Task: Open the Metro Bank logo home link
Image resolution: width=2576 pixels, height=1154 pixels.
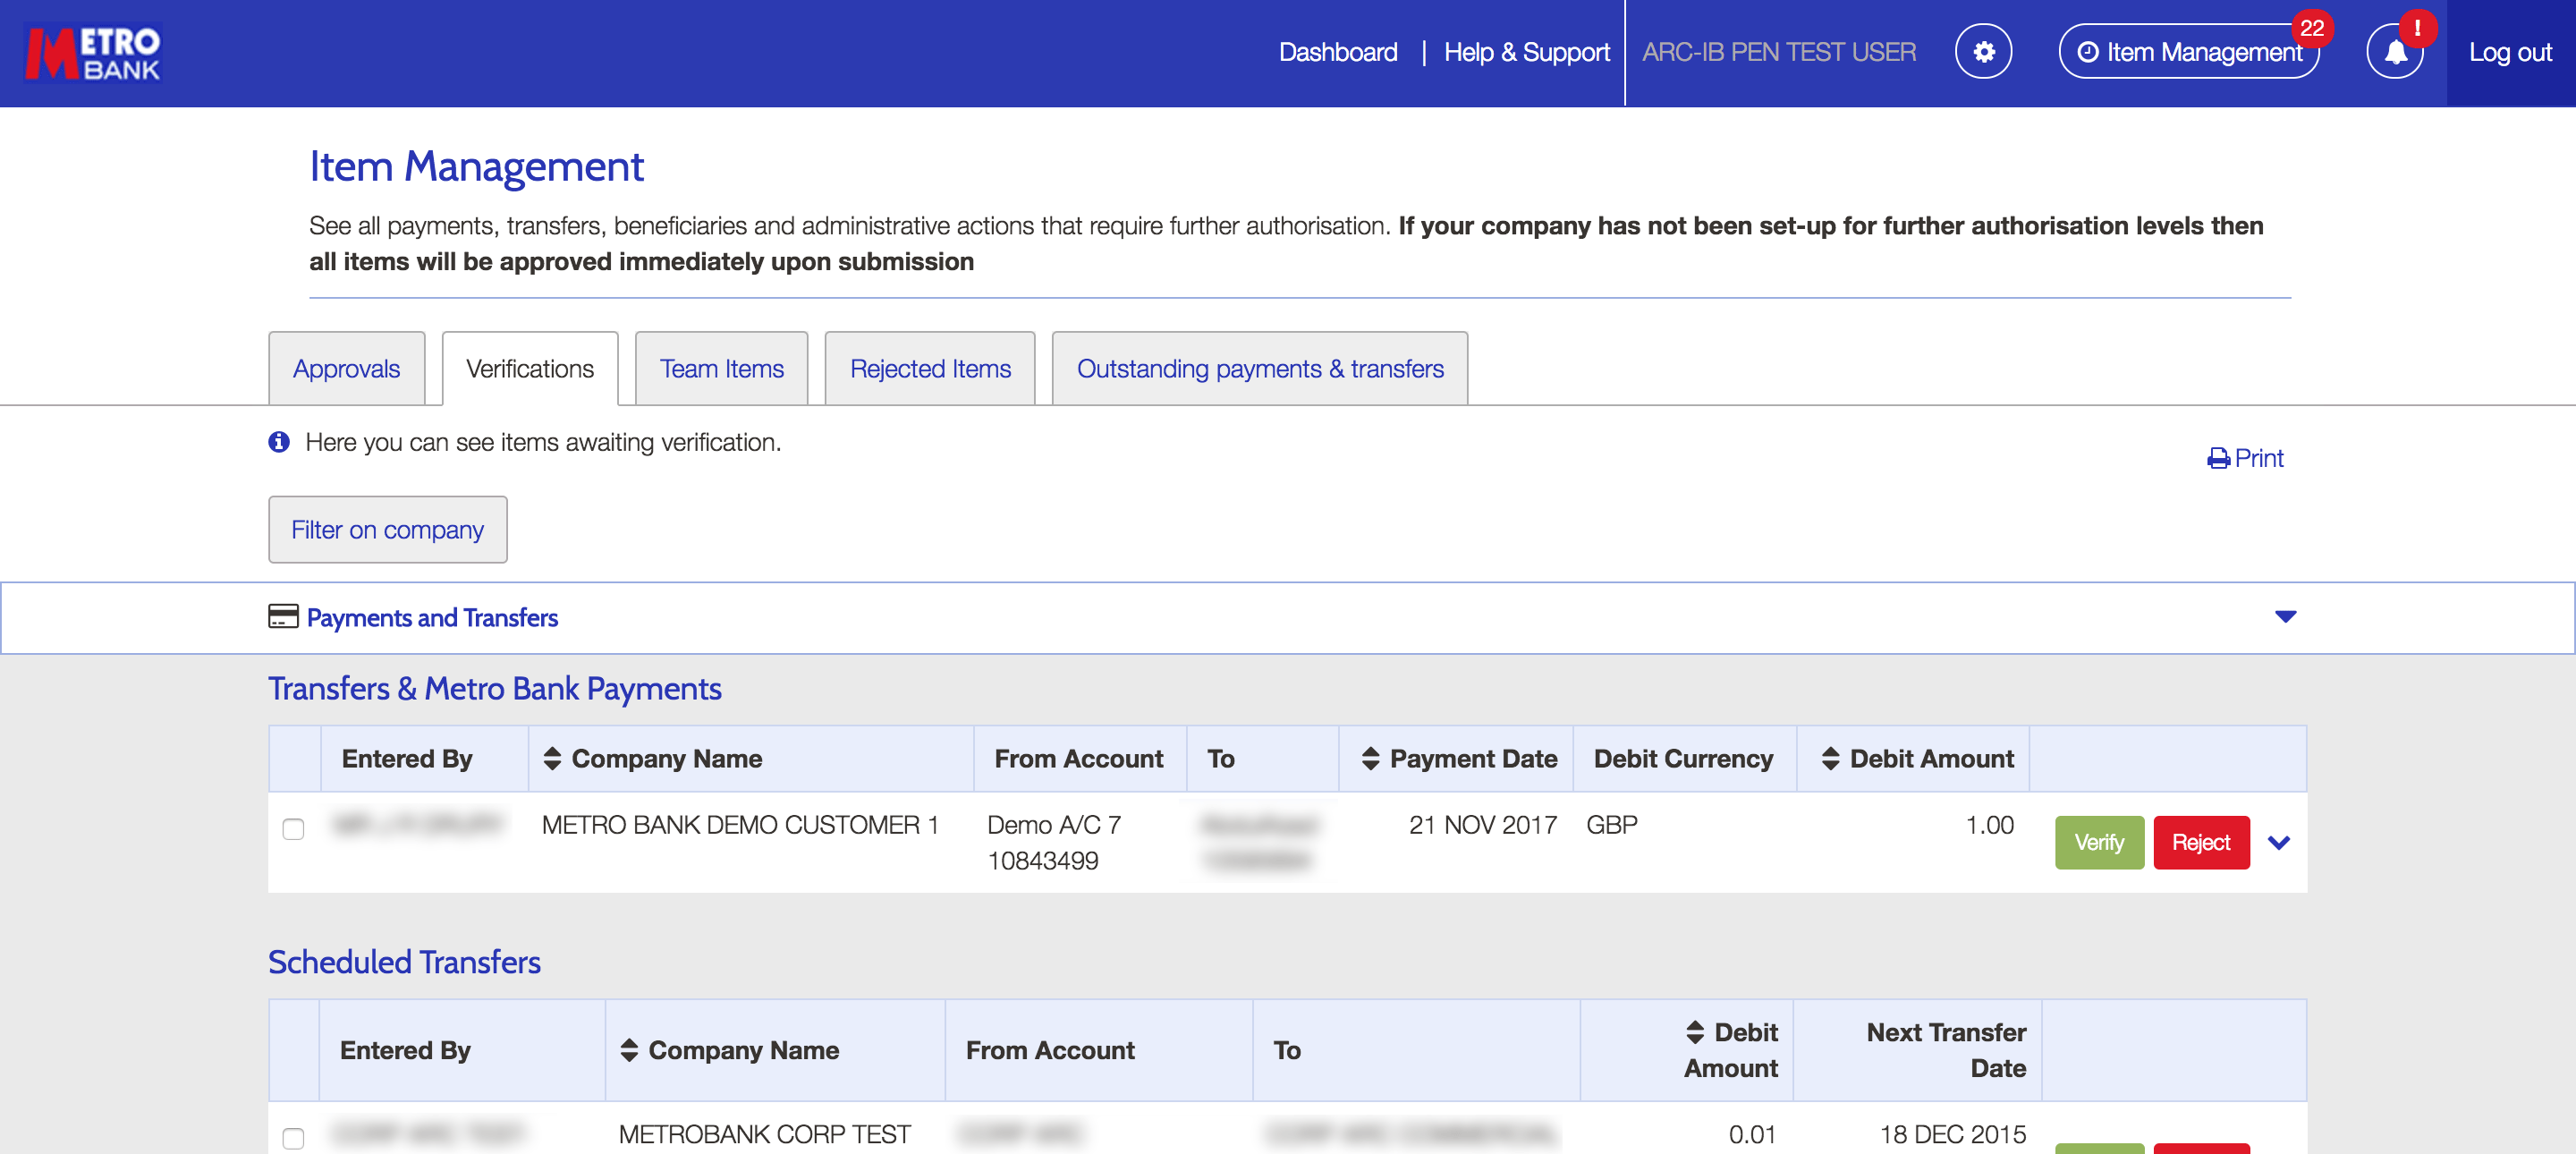Action: (x=93, y=52)
